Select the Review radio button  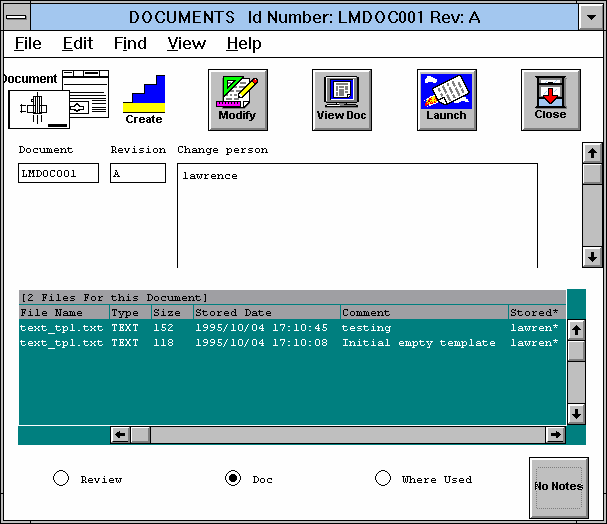[61, 479]
